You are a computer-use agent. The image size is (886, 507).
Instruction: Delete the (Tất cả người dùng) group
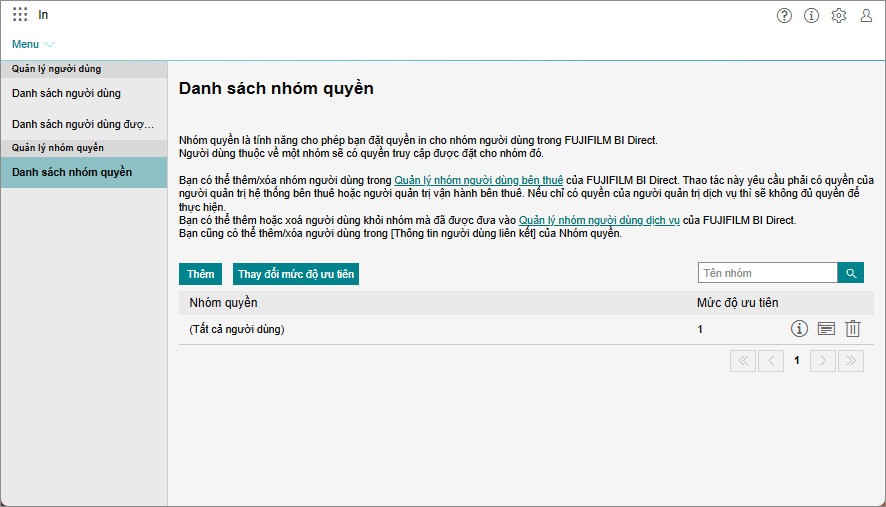coord(853,328)
